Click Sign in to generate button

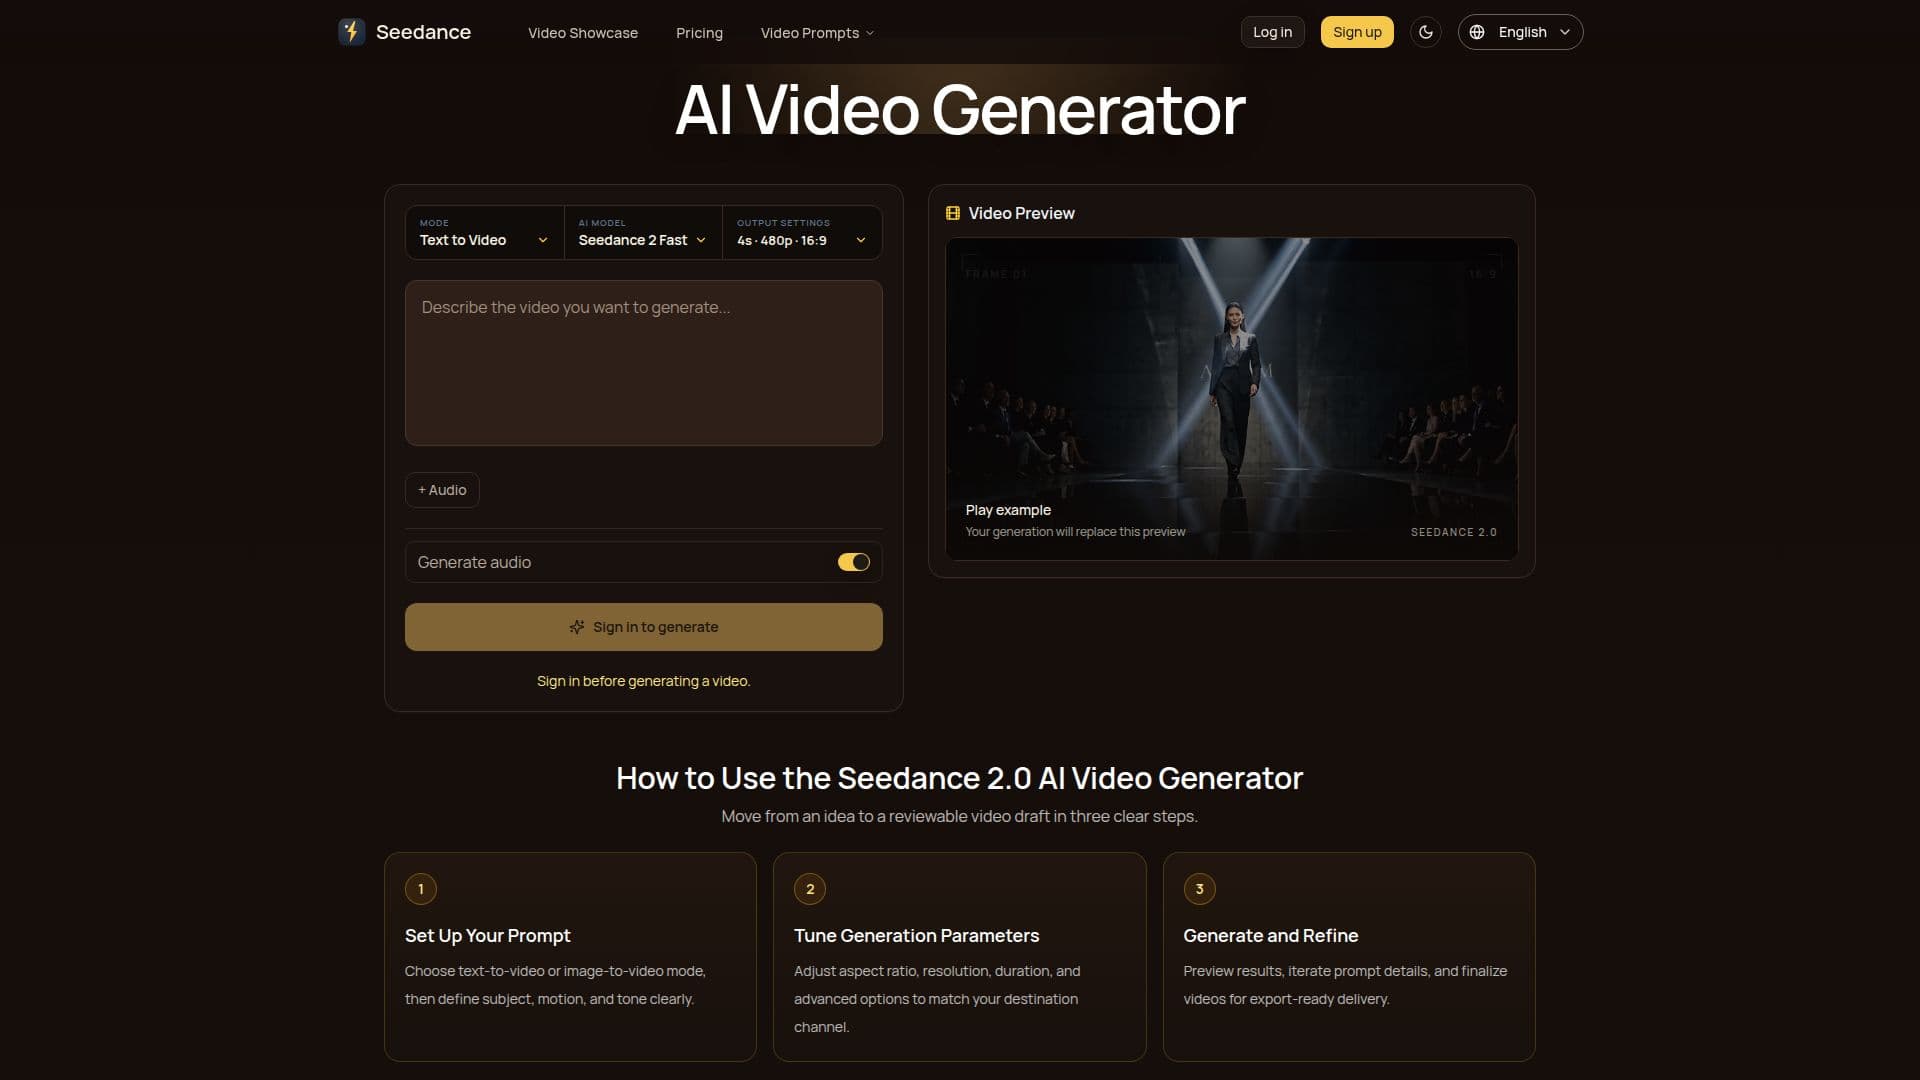[x=644, y=627]
